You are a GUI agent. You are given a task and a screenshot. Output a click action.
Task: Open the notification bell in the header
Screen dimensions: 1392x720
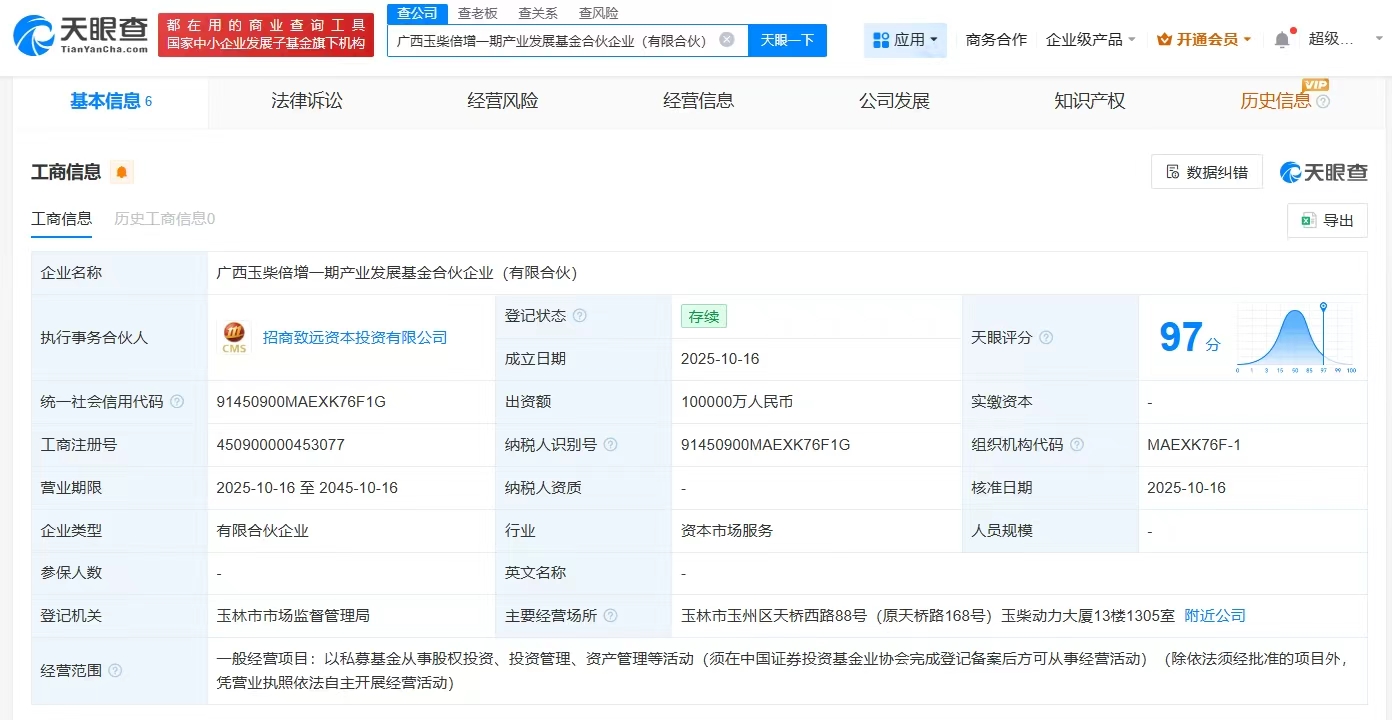tap(1281, 40)
